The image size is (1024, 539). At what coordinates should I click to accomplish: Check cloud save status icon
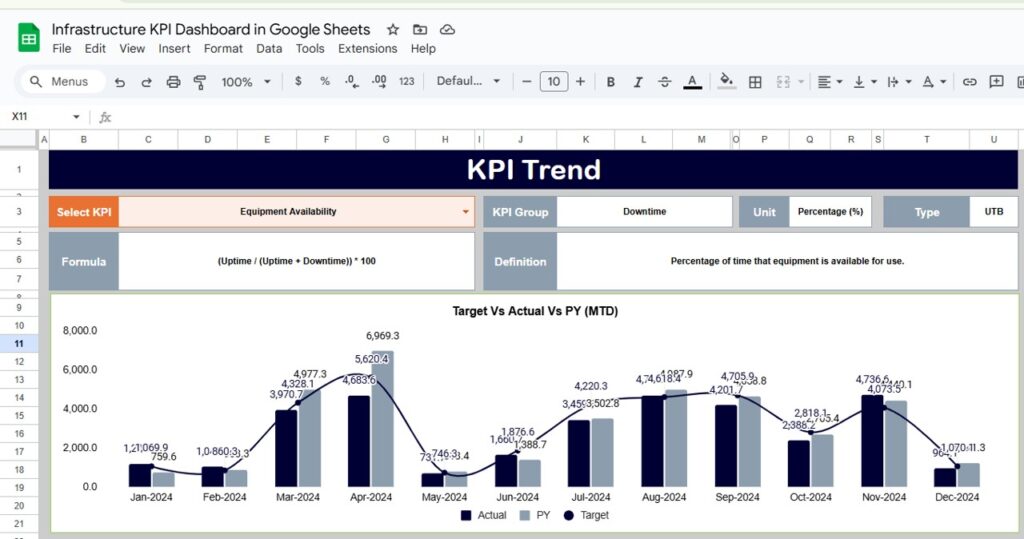tap(447, 29)
